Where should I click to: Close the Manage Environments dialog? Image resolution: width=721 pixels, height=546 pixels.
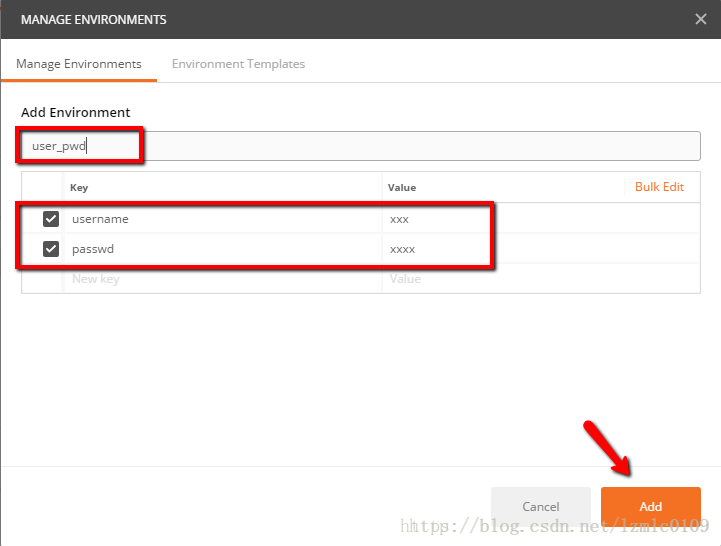tap(700, 19)
